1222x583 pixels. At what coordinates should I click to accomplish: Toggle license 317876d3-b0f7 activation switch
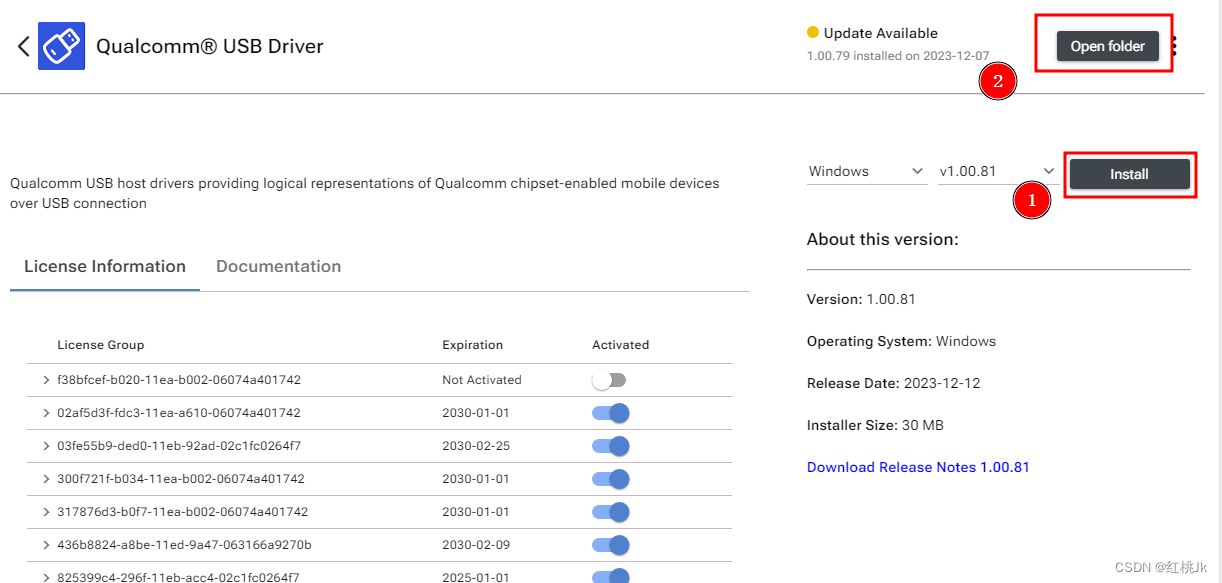pos(611,512)
